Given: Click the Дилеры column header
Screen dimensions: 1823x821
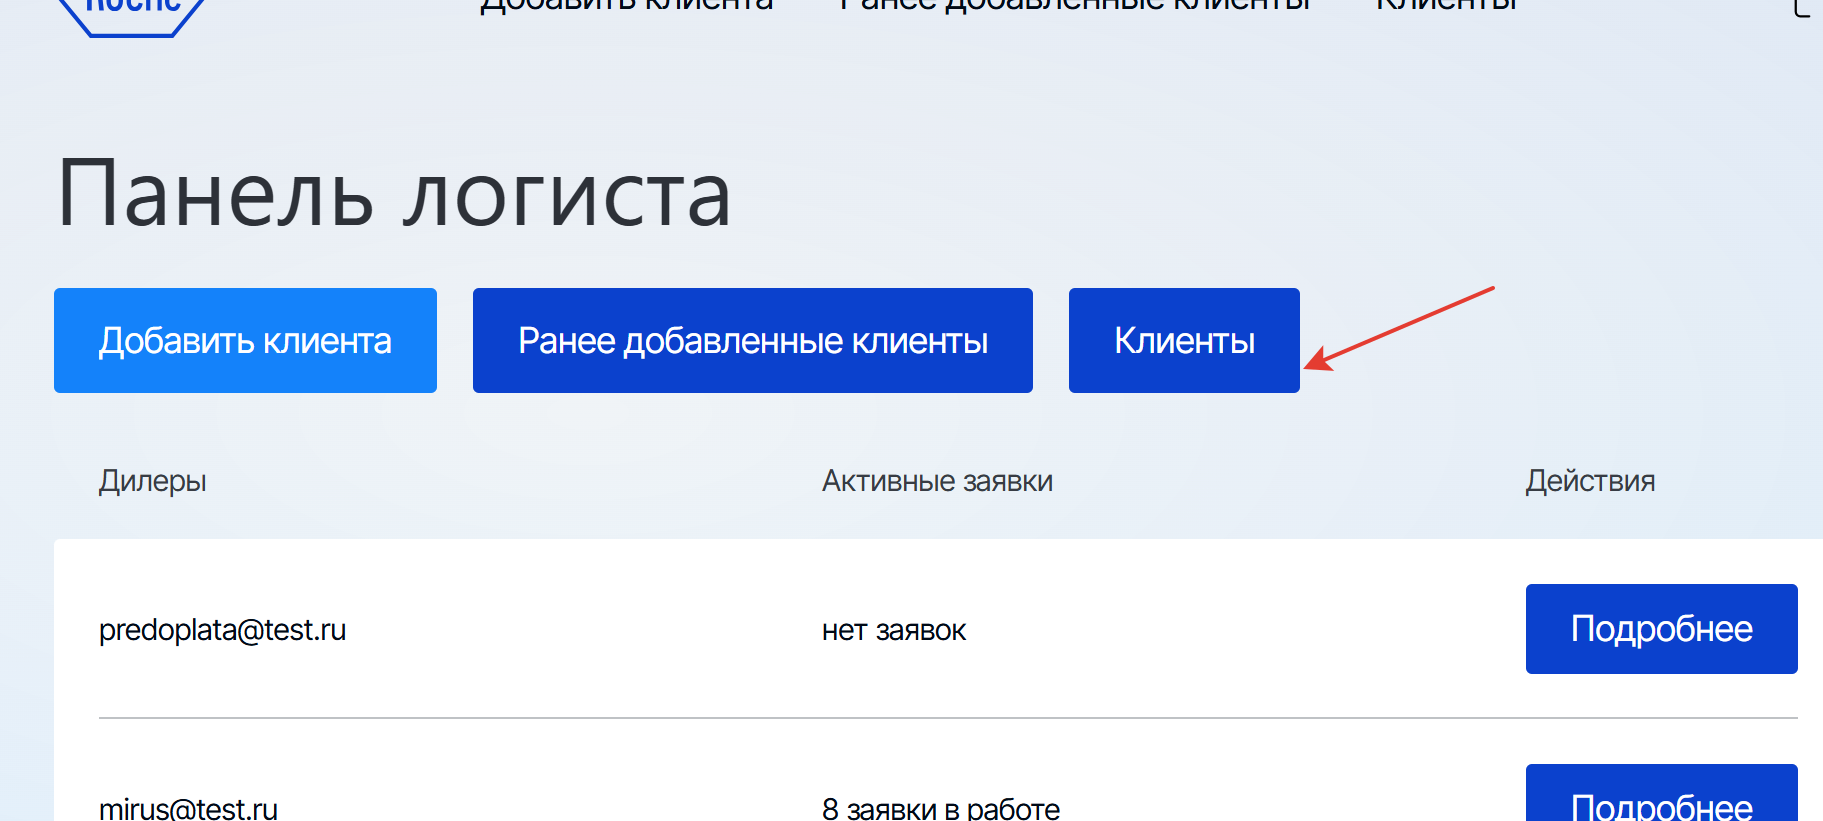Looking at the screenshot, I should pos(152,481).
